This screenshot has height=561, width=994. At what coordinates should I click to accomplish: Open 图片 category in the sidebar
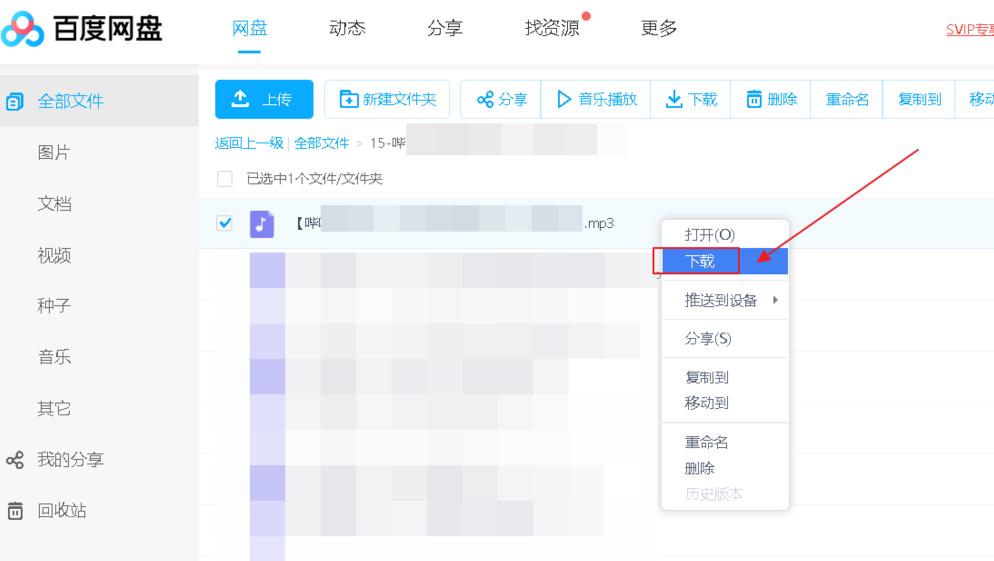[x=54, y=152]
